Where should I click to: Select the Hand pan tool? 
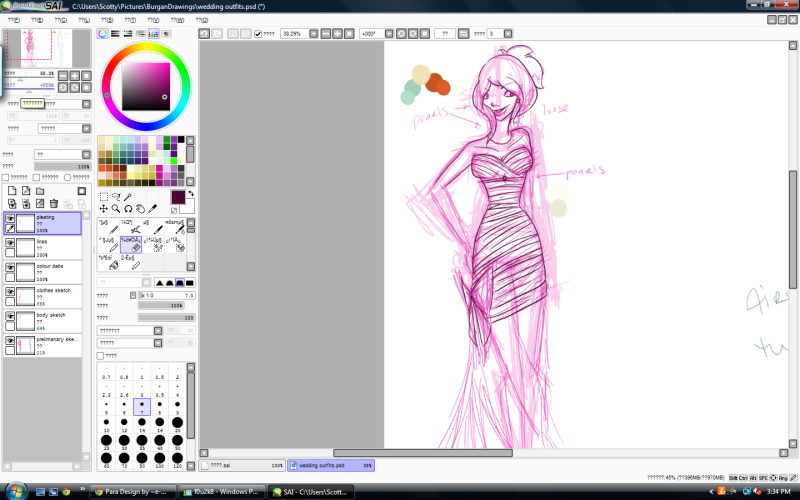click(x=141, y=209)
